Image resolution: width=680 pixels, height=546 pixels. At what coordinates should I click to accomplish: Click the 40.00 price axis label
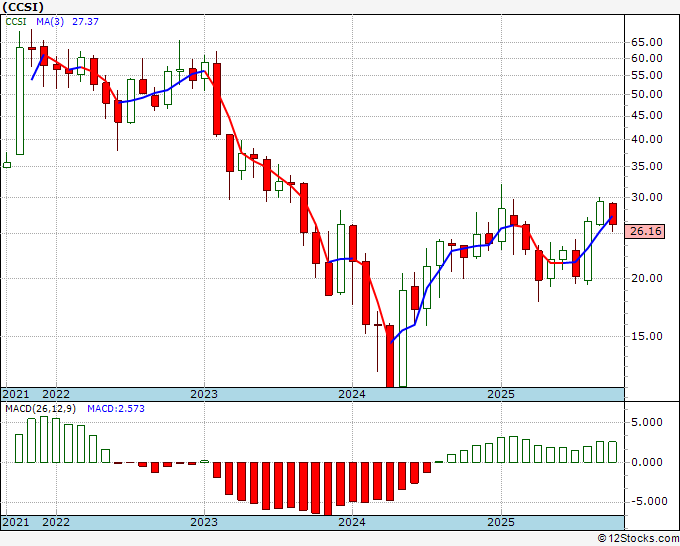point(647,140)
